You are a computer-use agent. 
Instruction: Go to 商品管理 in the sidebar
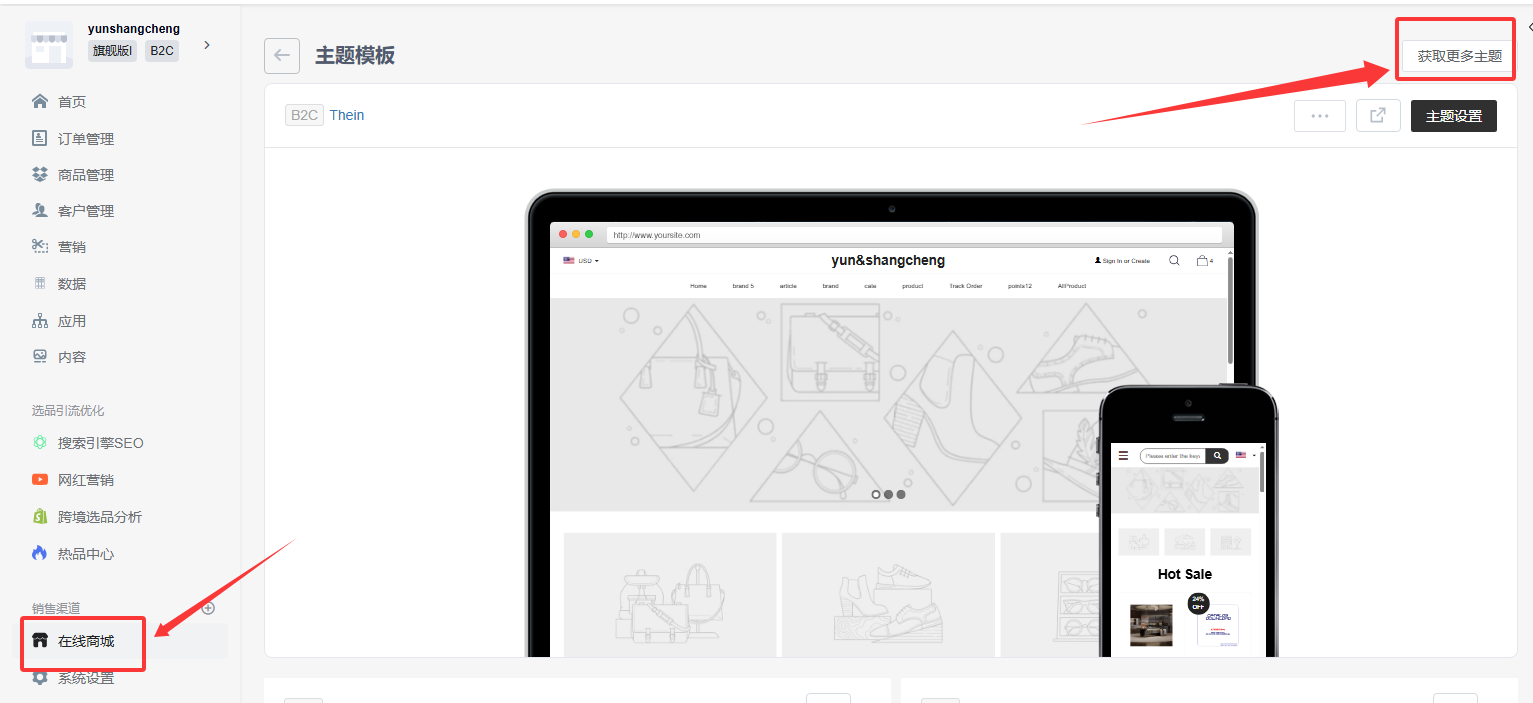[86, 175]
